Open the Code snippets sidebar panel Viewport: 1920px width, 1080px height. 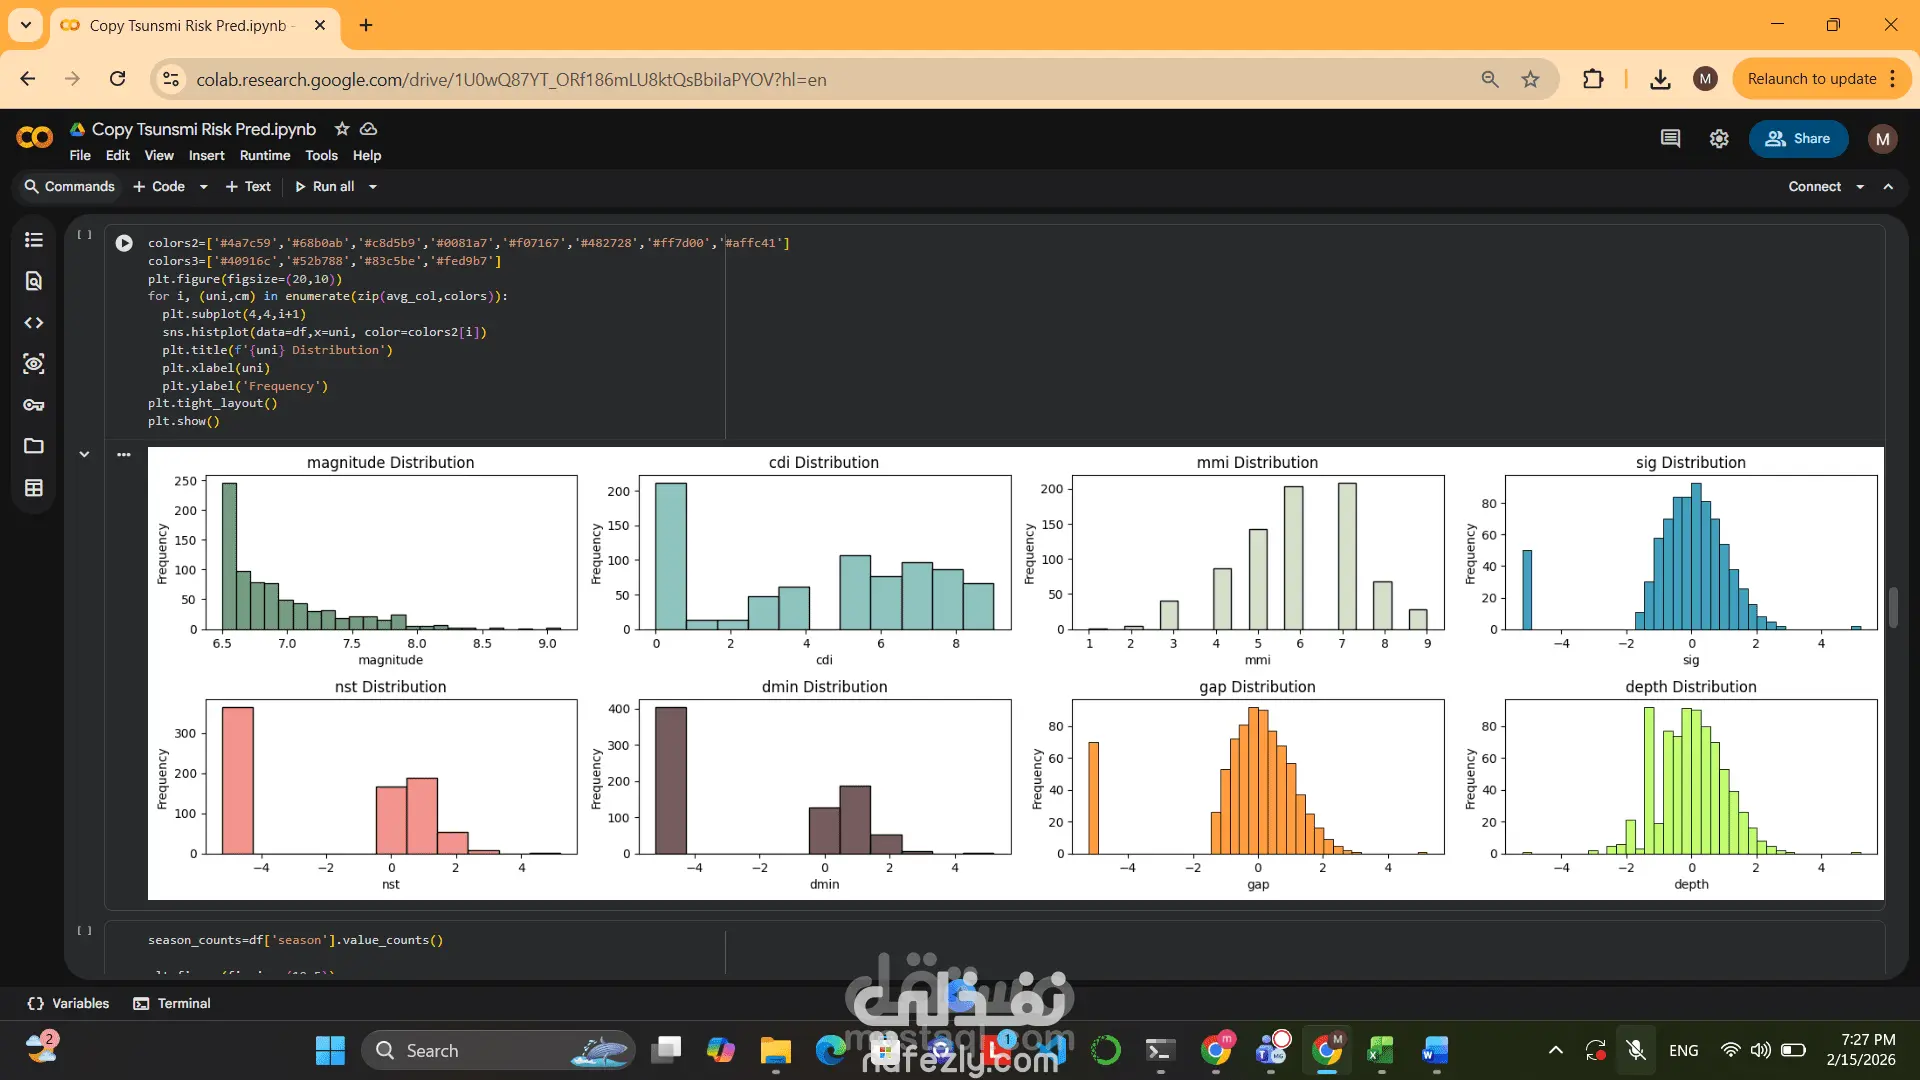point(34,323)
